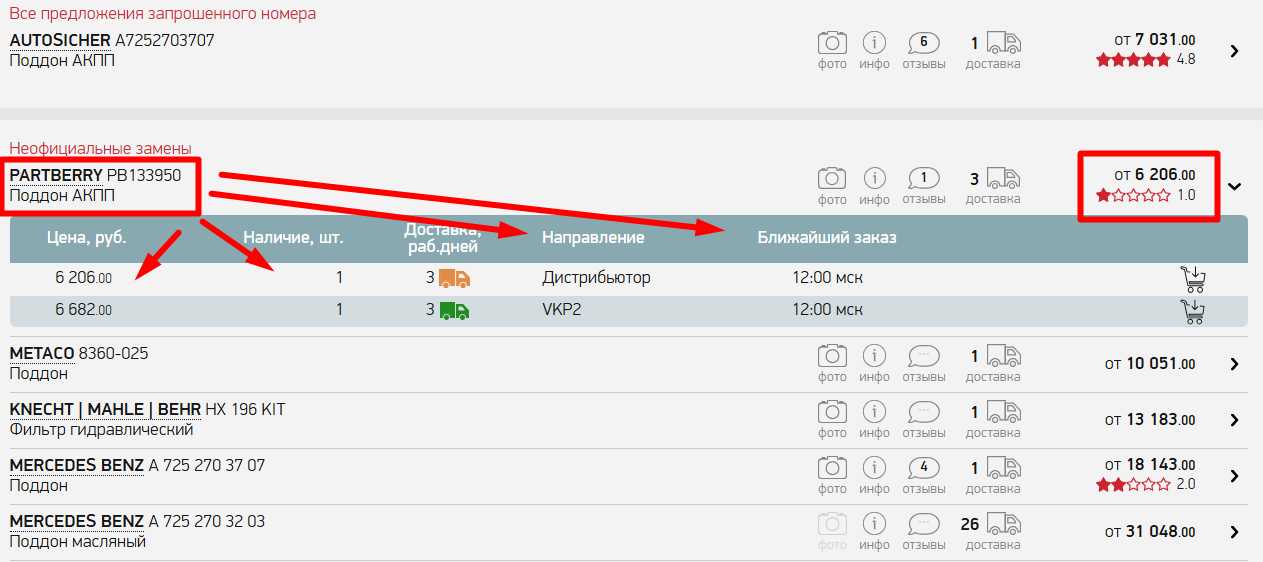Open photo icon for METACO 8360-025
1263x562 pixels.
point(832,355)
